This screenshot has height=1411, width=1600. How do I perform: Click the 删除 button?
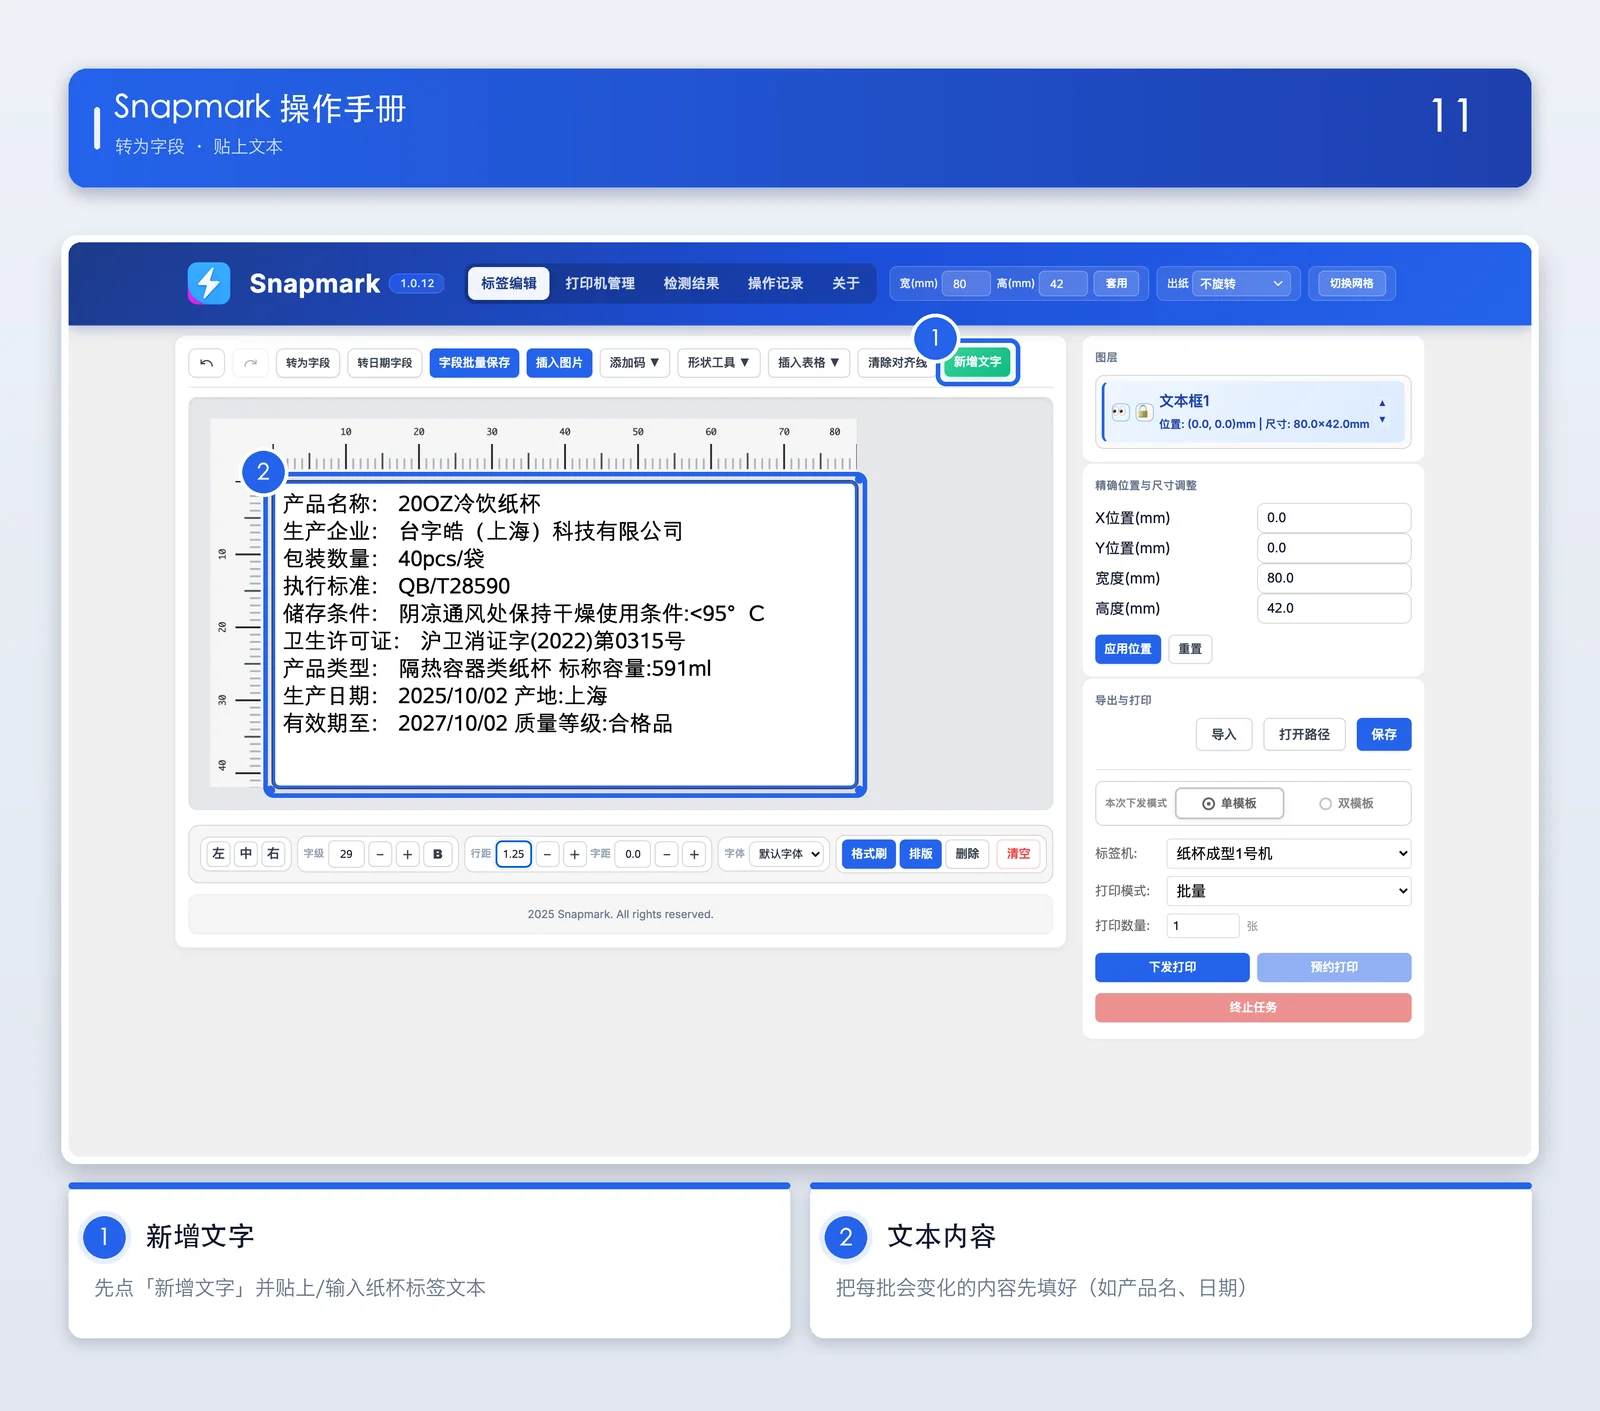[x=967, y=854]
